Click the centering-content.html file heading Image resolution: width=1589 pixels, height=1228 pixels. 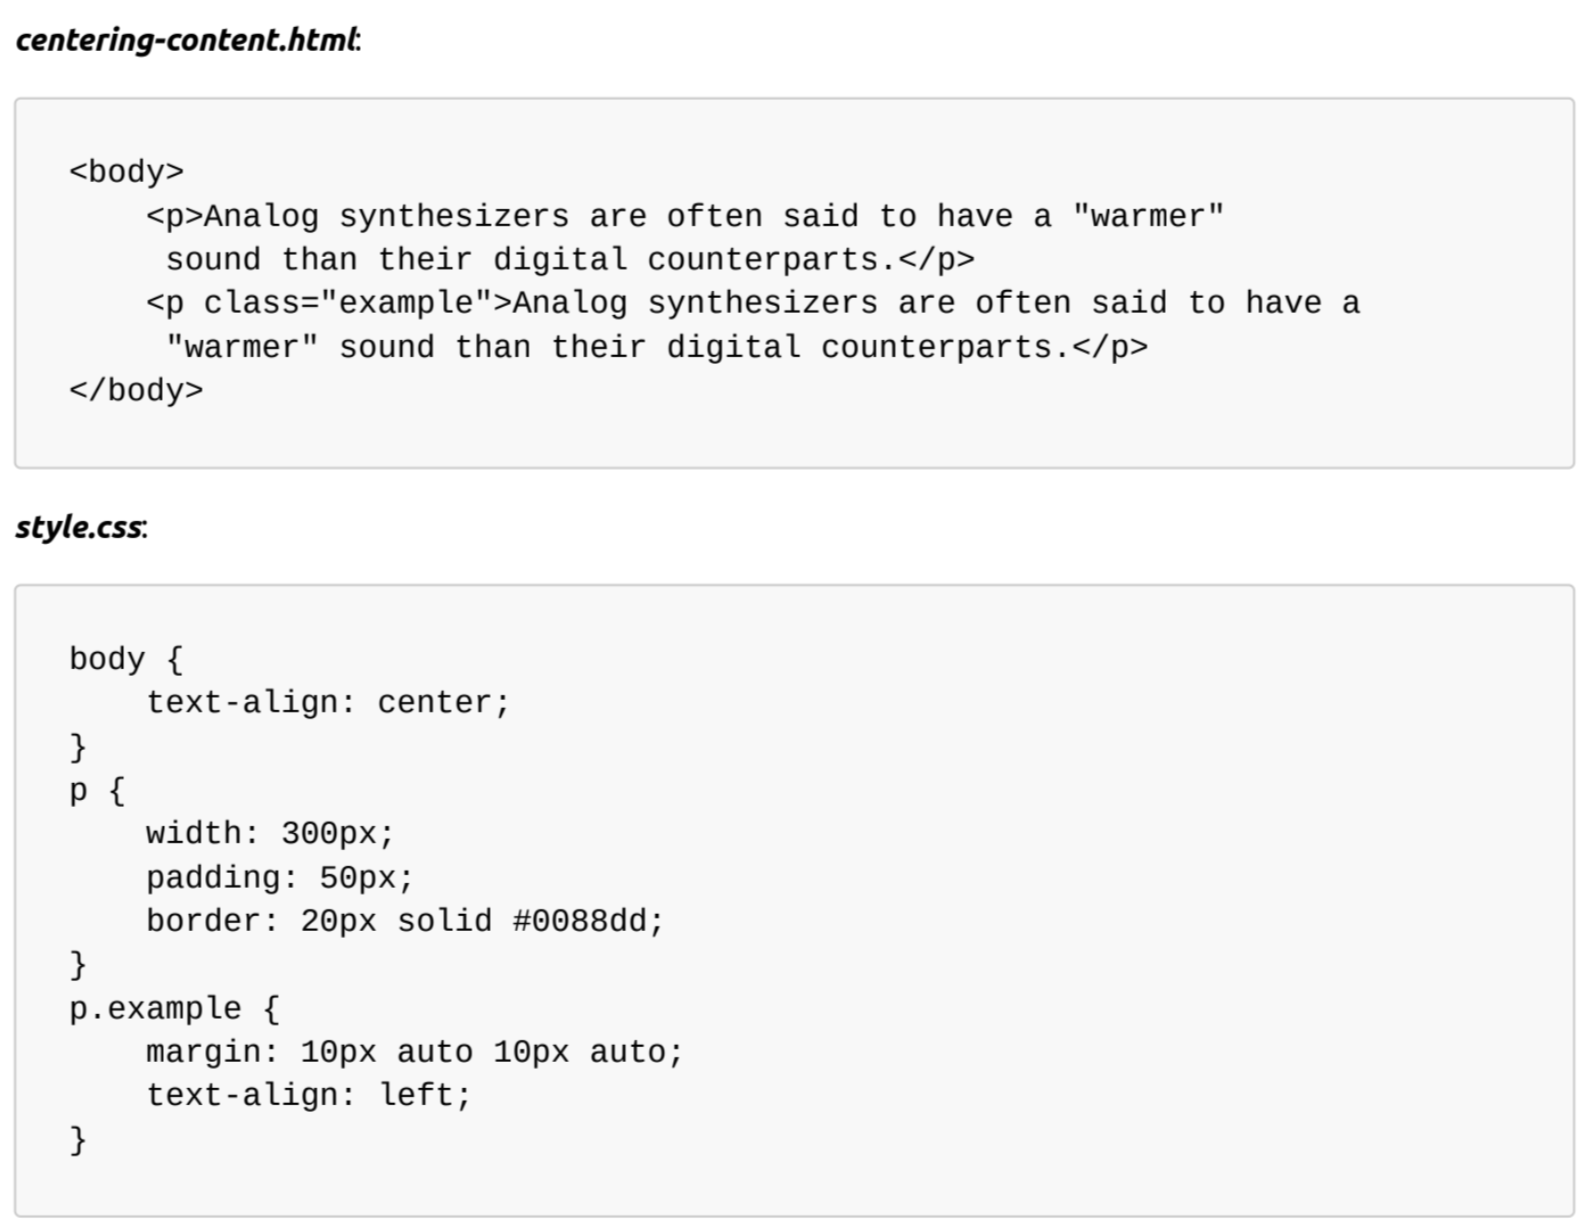coord(186,40)
